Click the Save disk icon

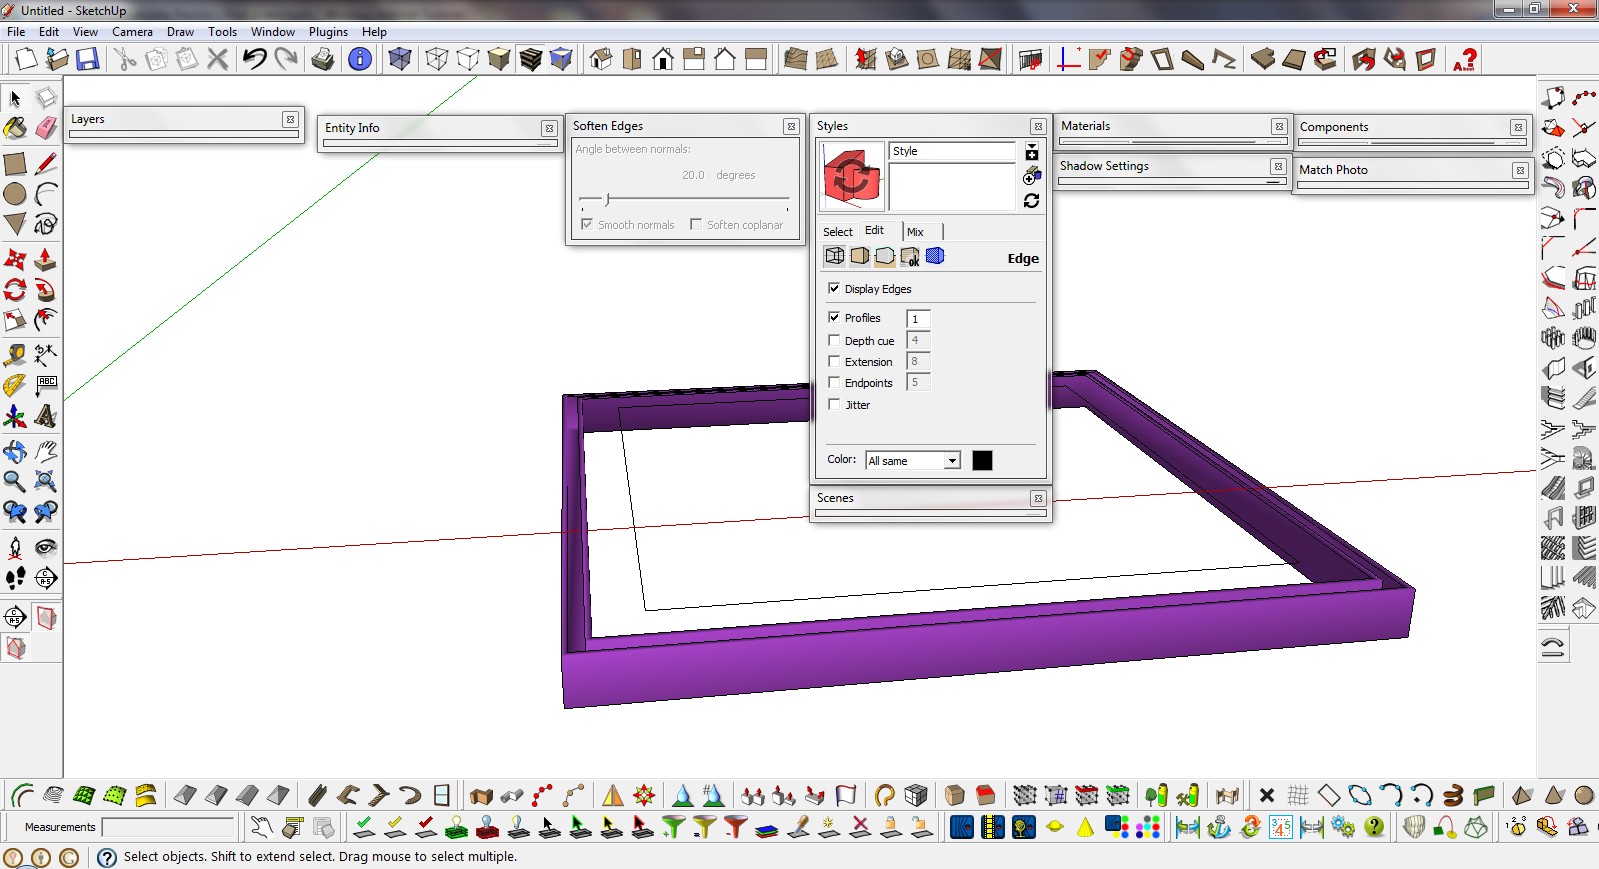[88, 59]
